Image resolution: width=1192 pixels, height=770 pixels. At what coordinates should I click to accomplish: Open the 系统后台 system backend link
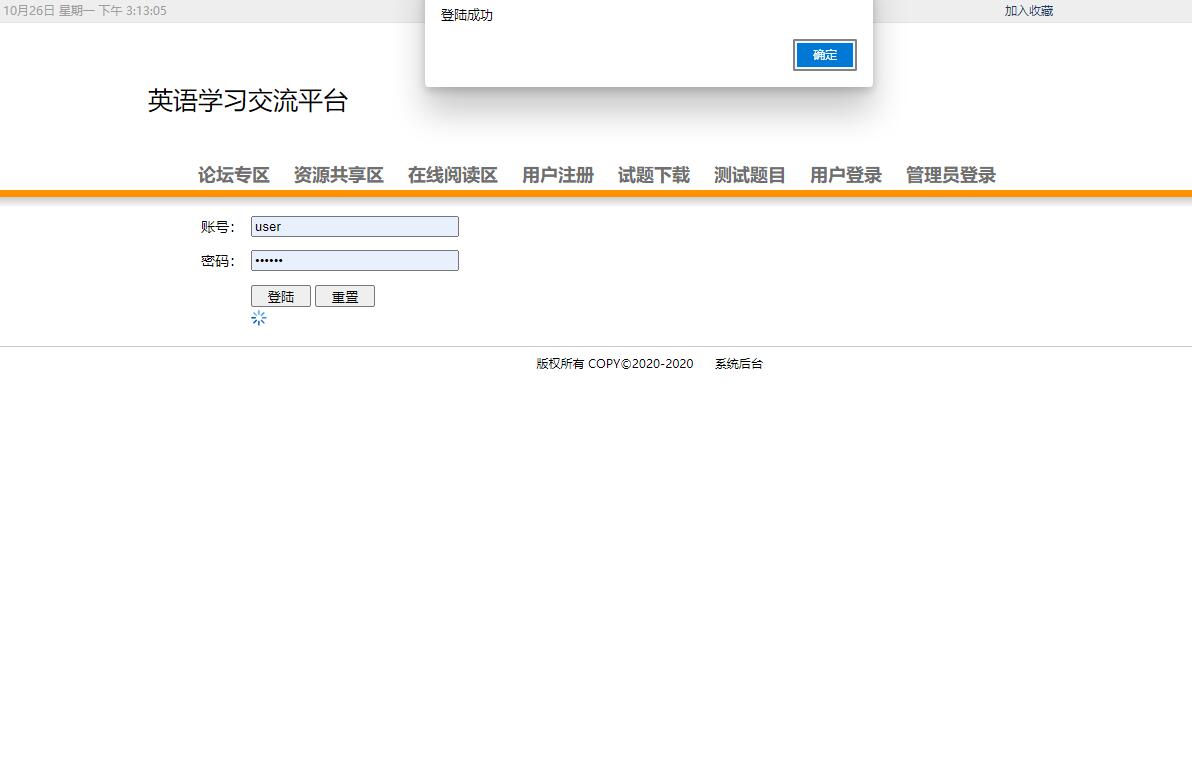coord(738,363)
